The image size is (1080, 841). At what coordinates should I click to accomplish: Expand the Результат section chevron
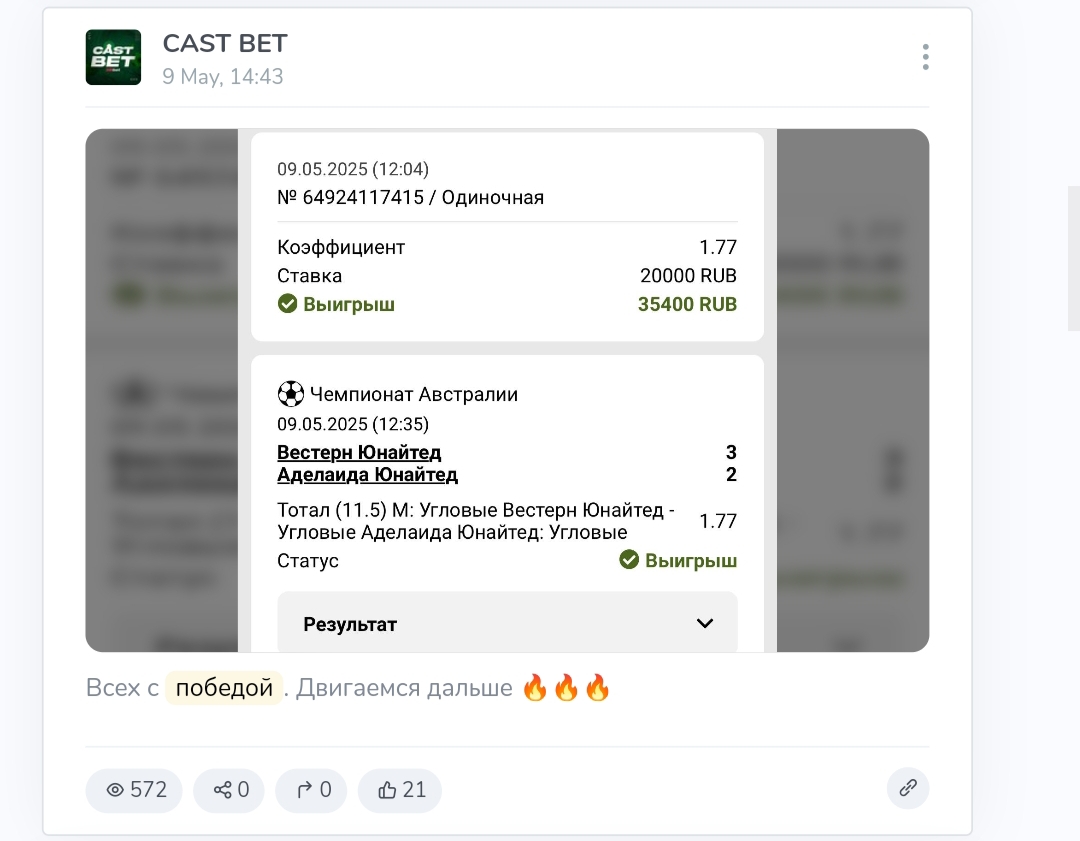point(705,623)
